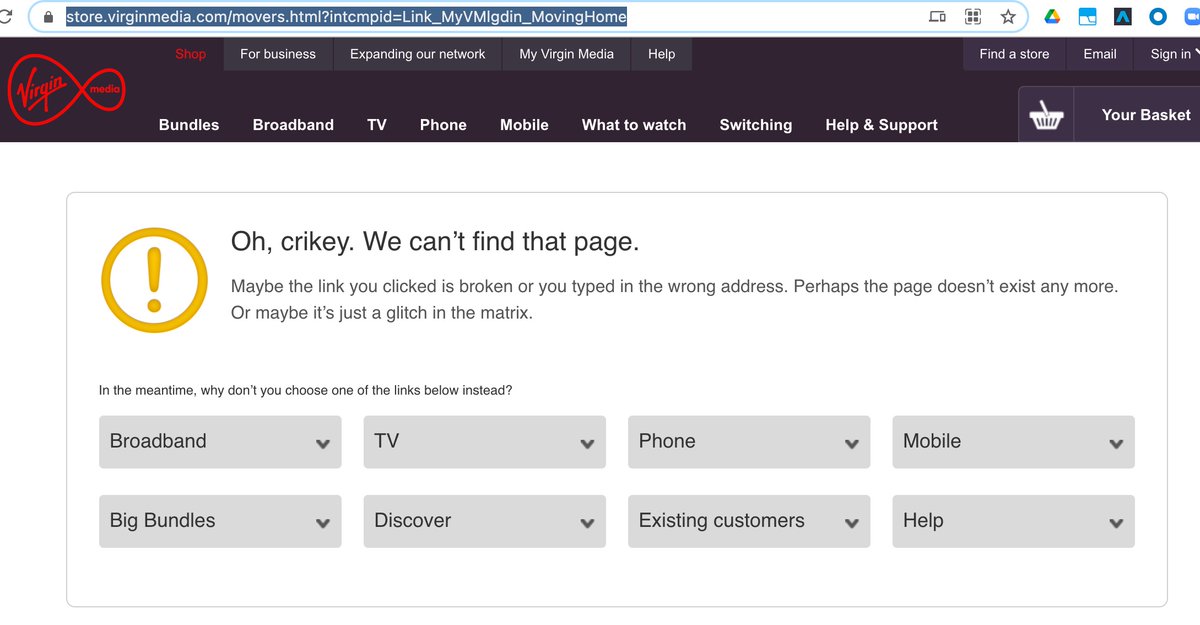
Task: Click the Email link
Action: click(x=1100, y=54)
